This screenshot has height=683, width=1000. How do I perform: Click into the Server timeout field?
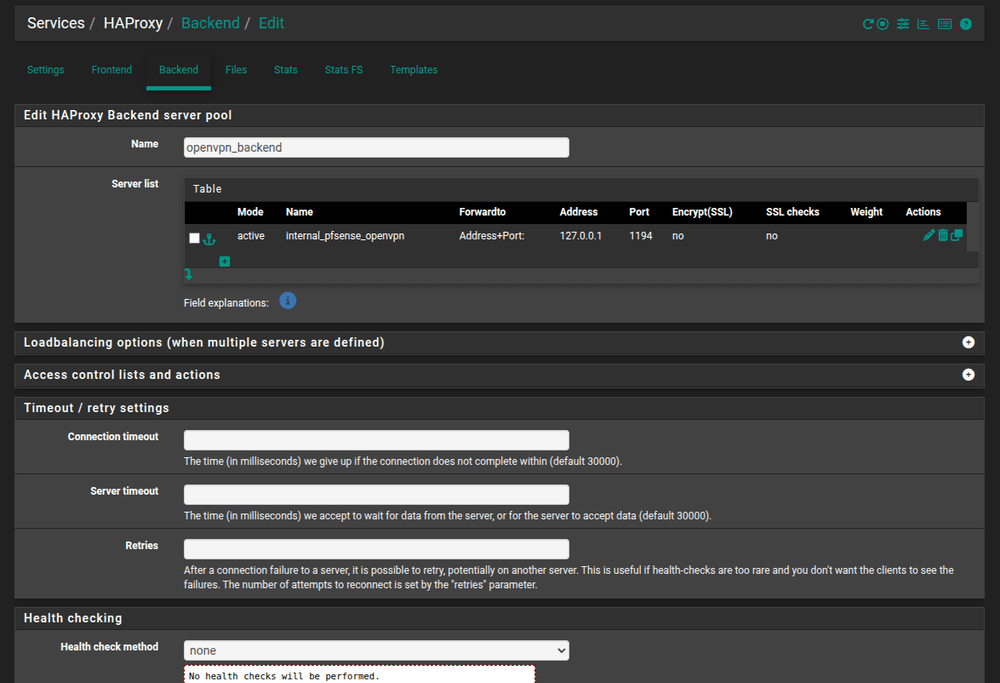[376, 494]
